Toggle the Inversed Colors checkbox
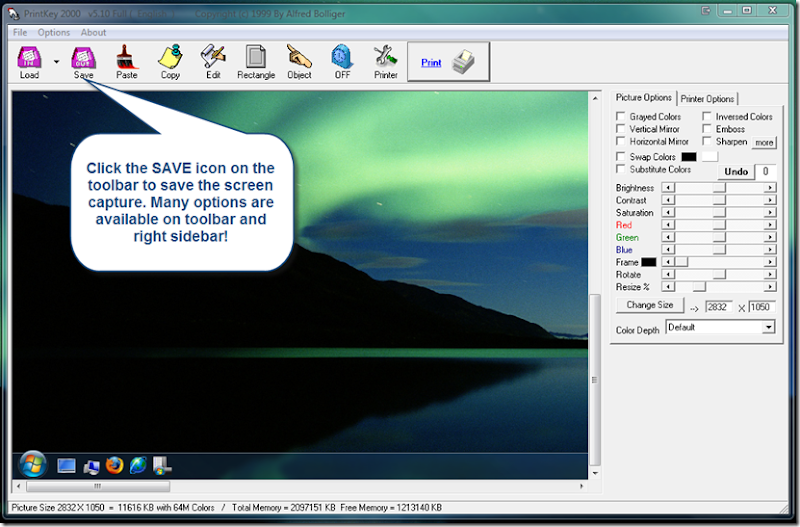800x527 pixels. pos(707,116)
